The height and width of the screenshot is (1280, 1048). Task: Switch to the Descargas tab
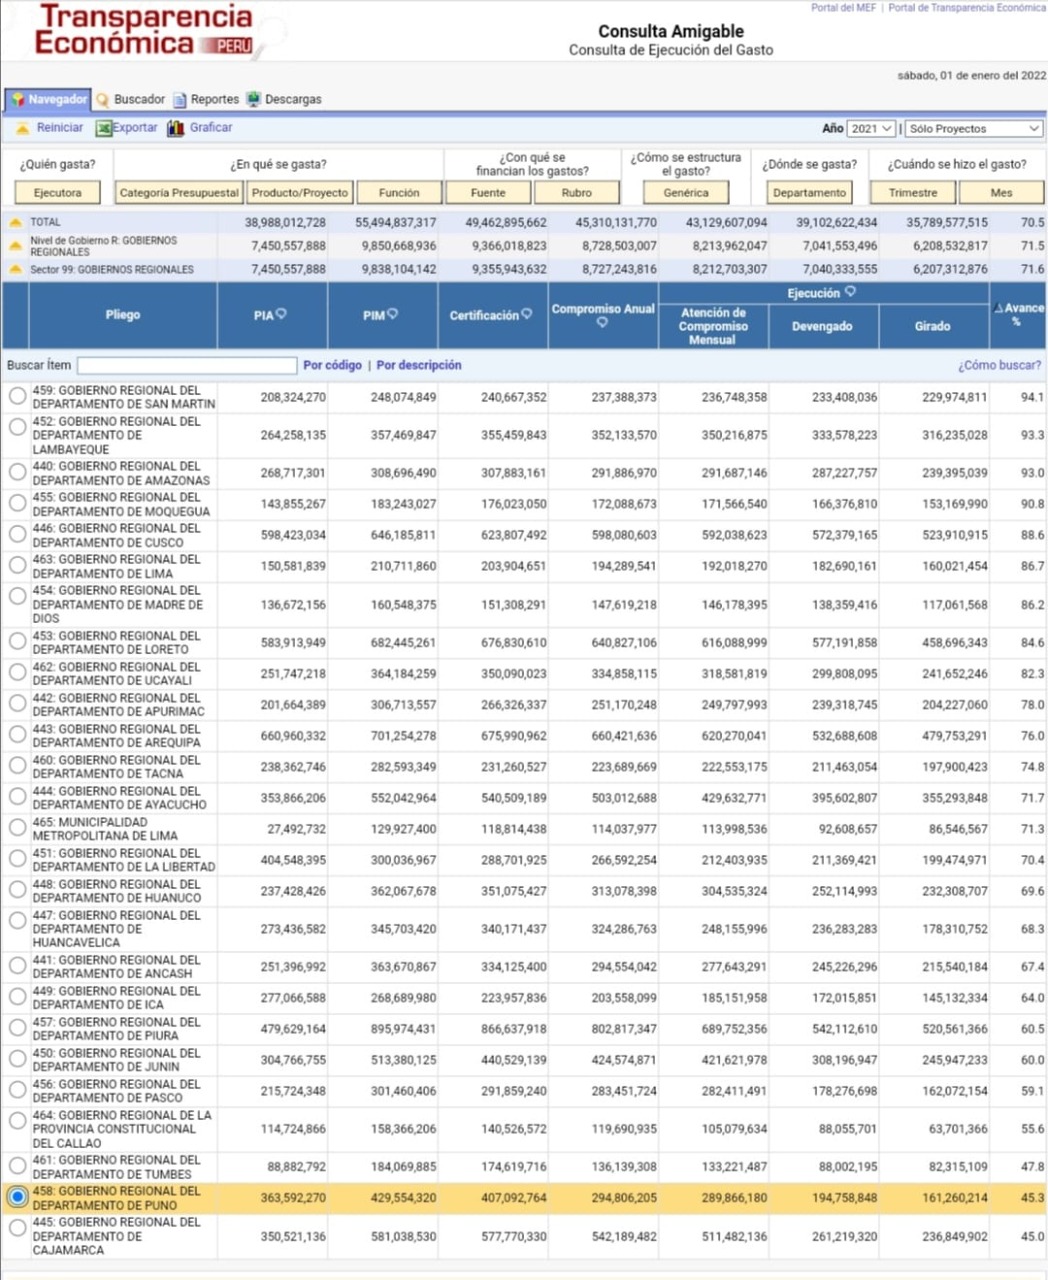pos(285,100)
